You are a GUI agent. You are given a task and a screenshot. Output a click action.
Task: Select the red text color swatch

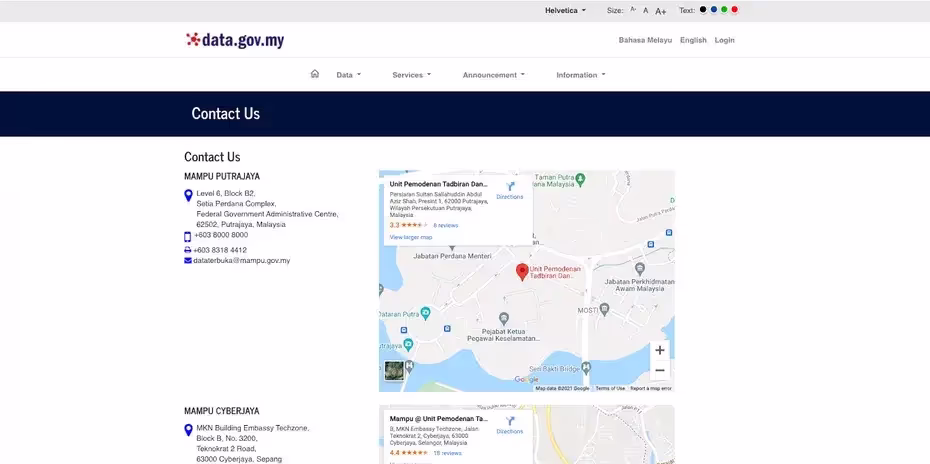click(735, 10)
